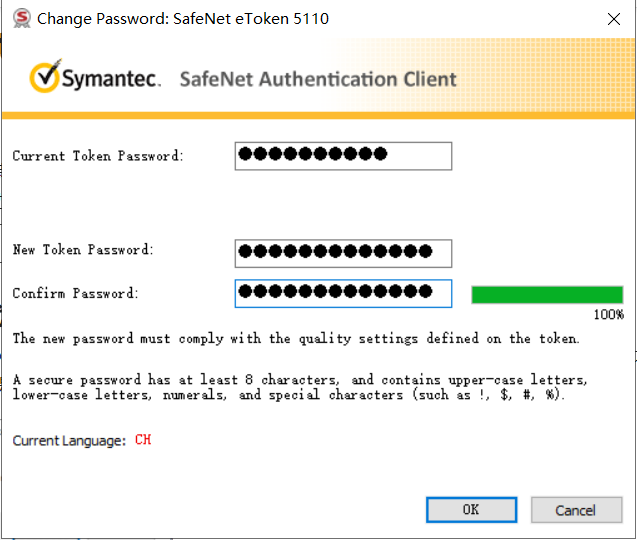Click the secure password hint text

300,387
